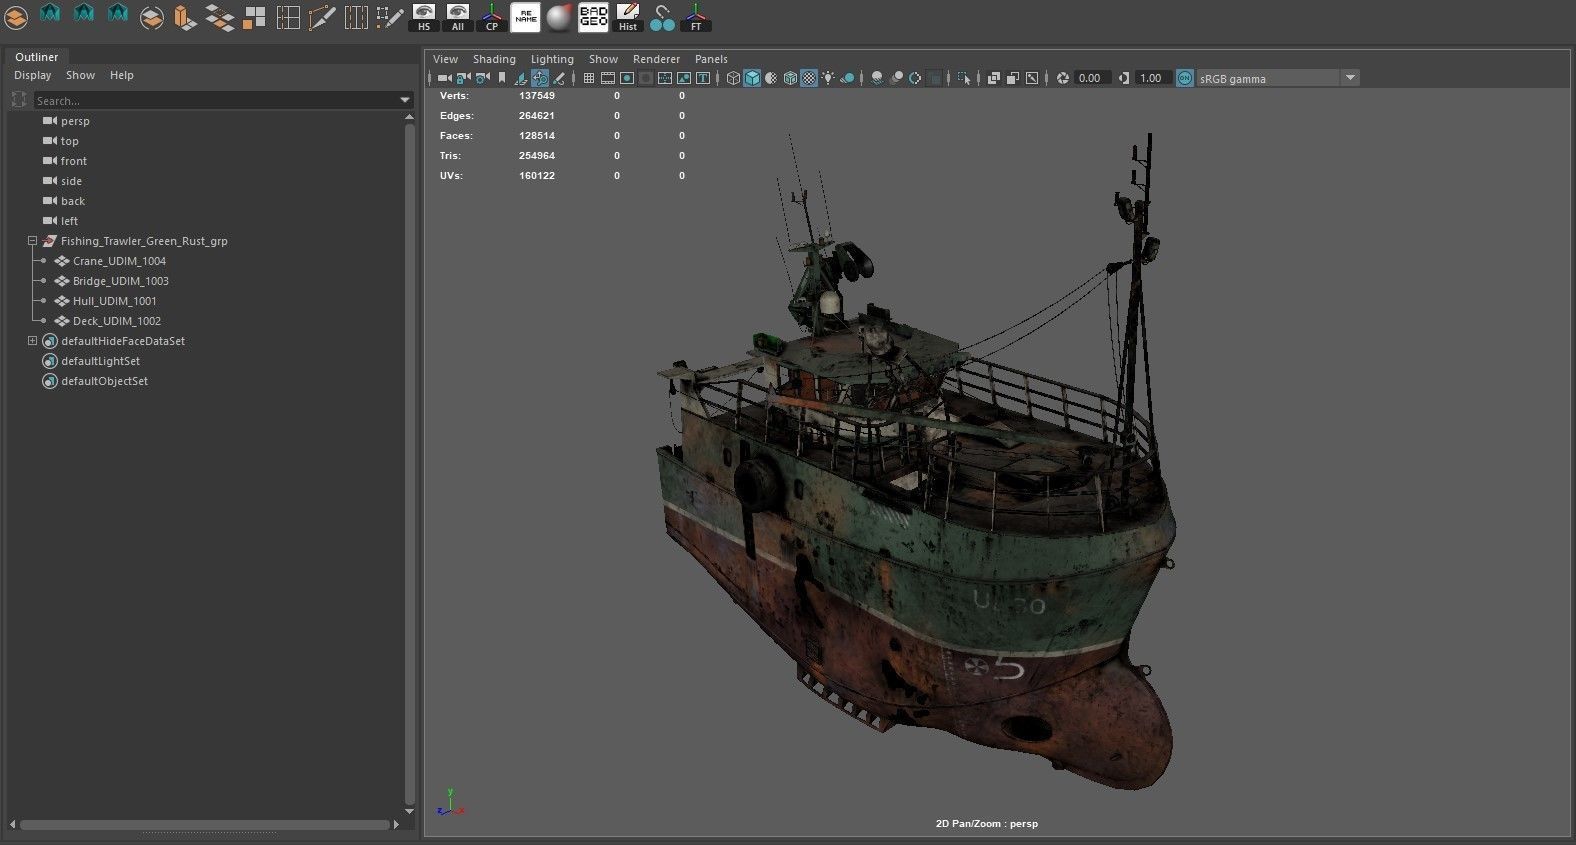Select defaultLightSet in the Outliner
The height and width of the screenshot is (845, 1576).
(100, 361)
